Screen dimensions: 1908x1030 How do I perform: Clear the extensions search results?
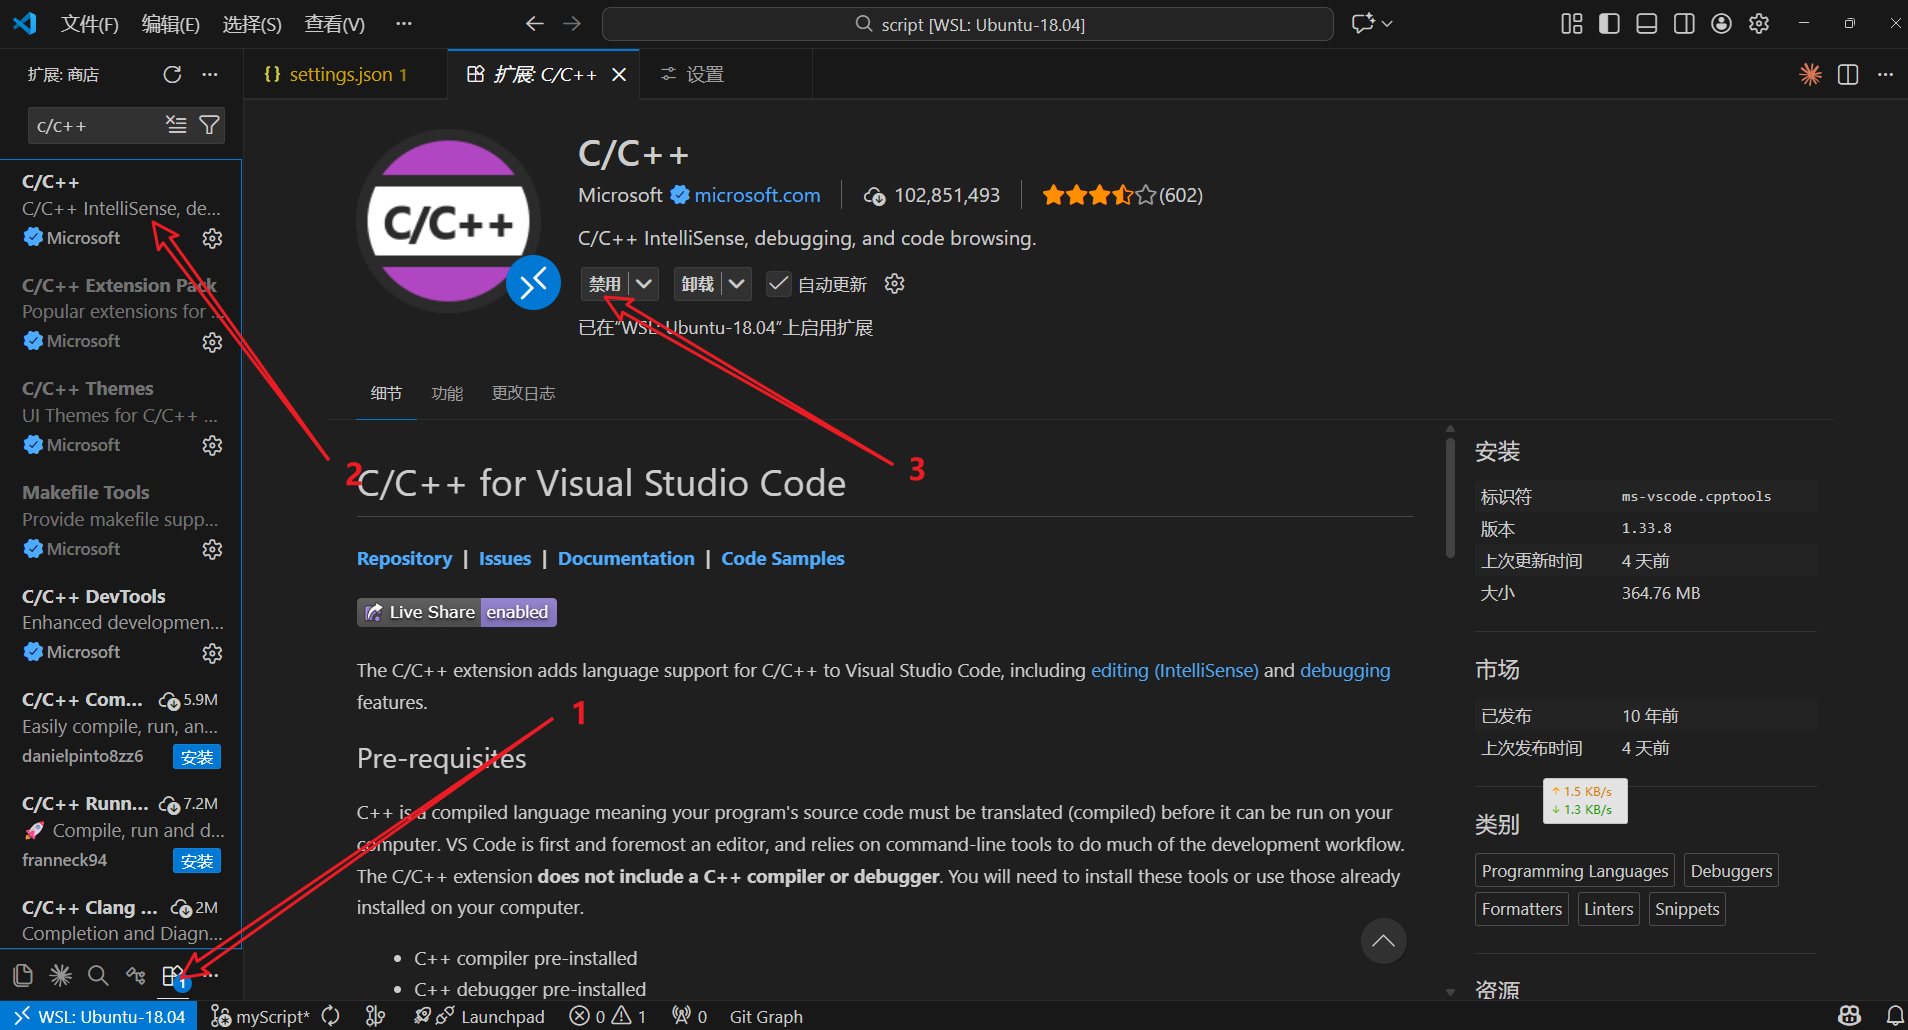(176, 124)
